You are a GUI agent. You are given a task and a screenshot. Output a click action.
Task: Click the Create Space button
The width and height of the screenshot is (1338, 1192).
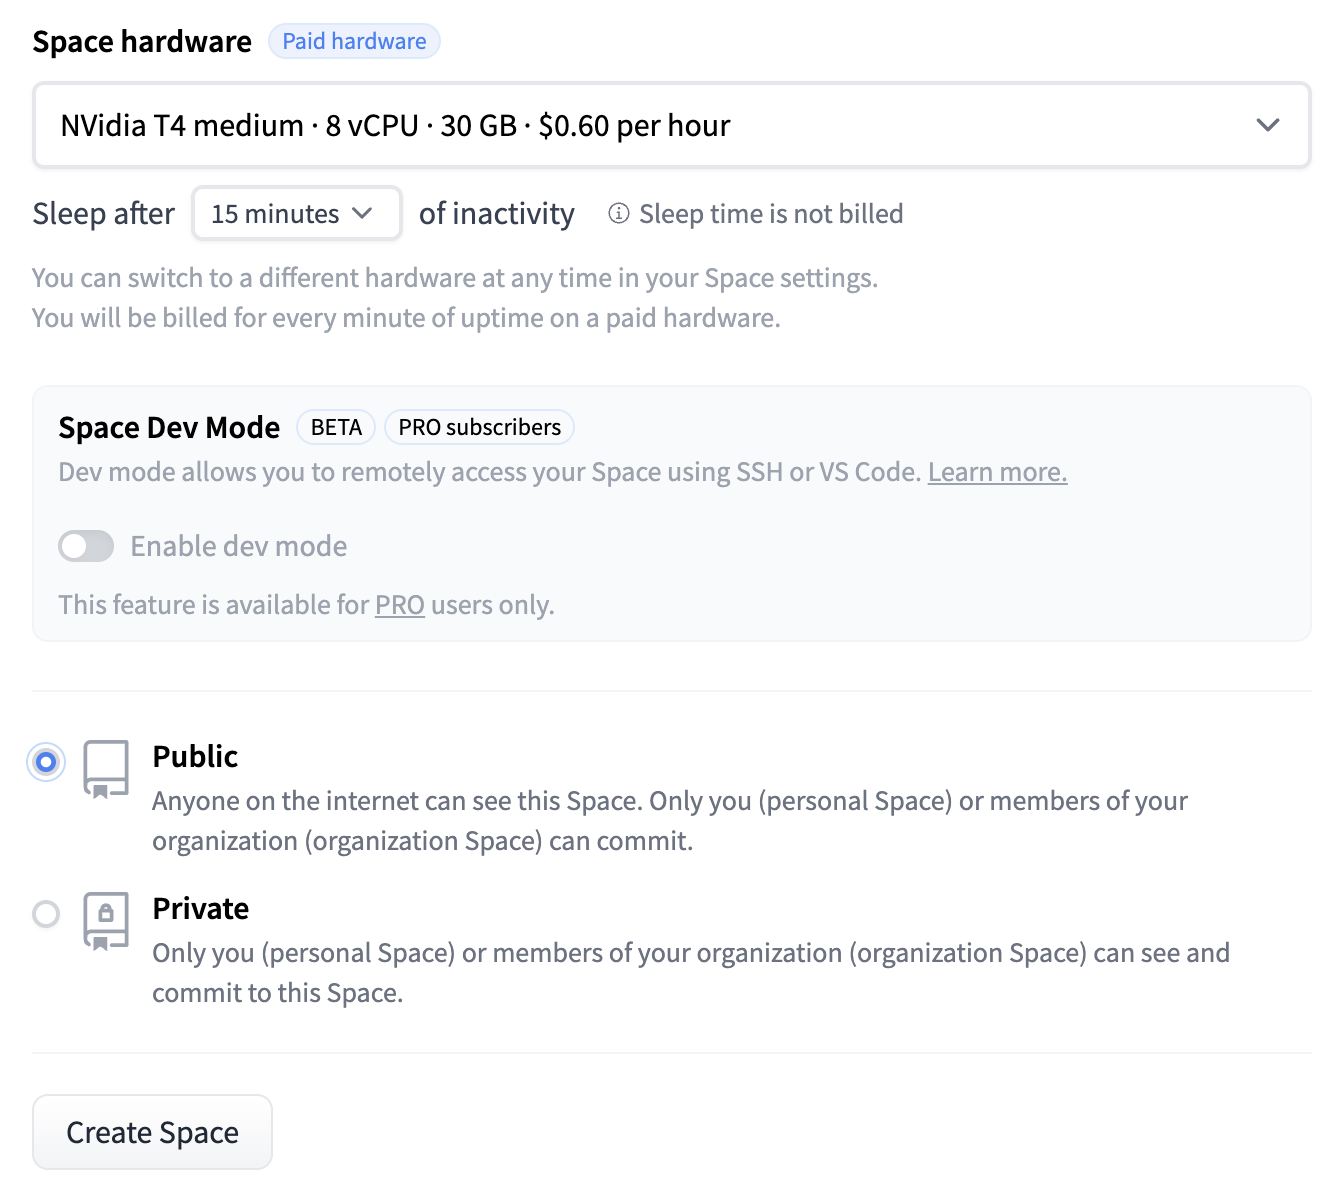(x=152, y=1131)
